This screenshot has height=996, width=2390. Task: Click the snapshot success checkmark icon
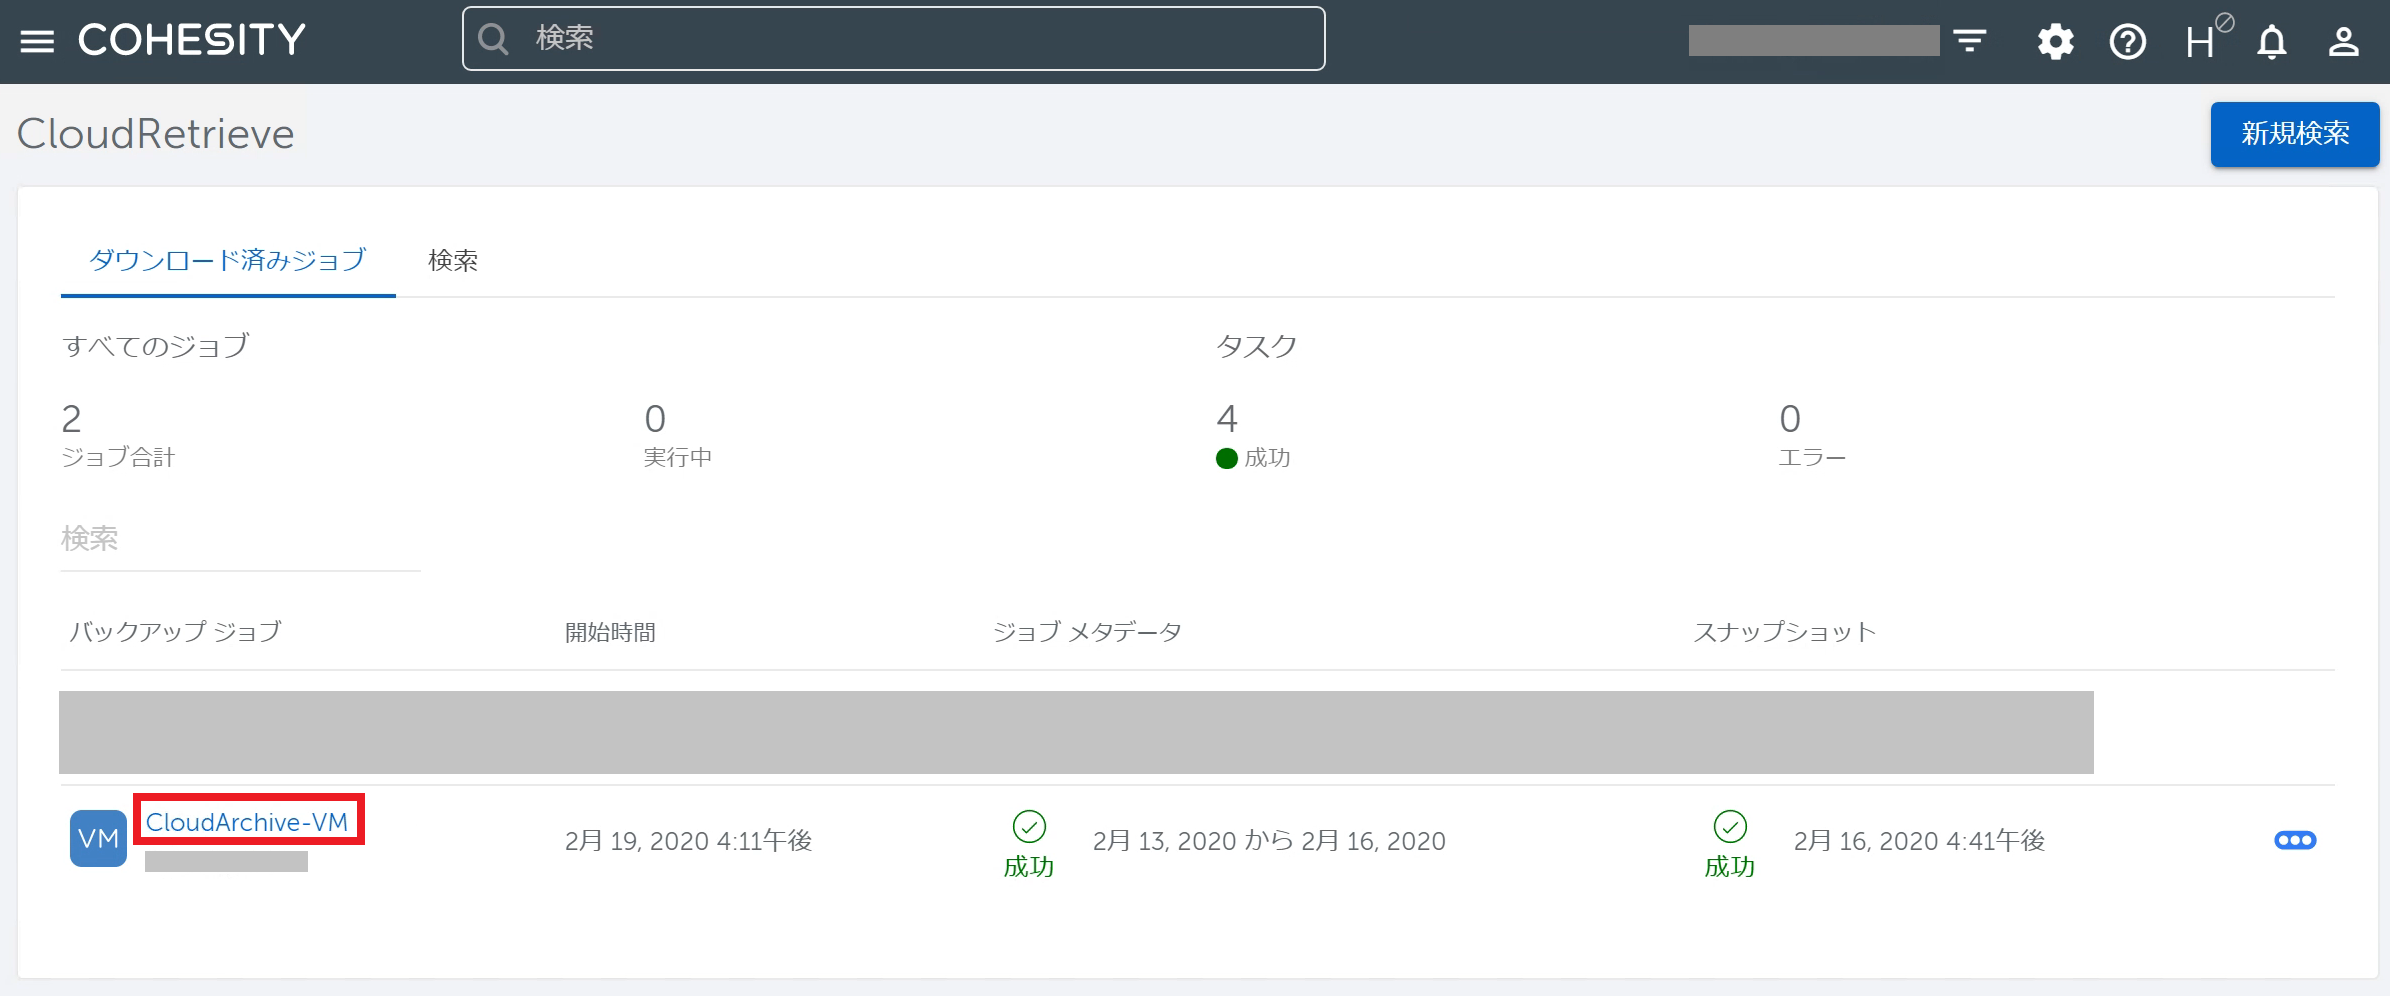(x=1730, y=827)
